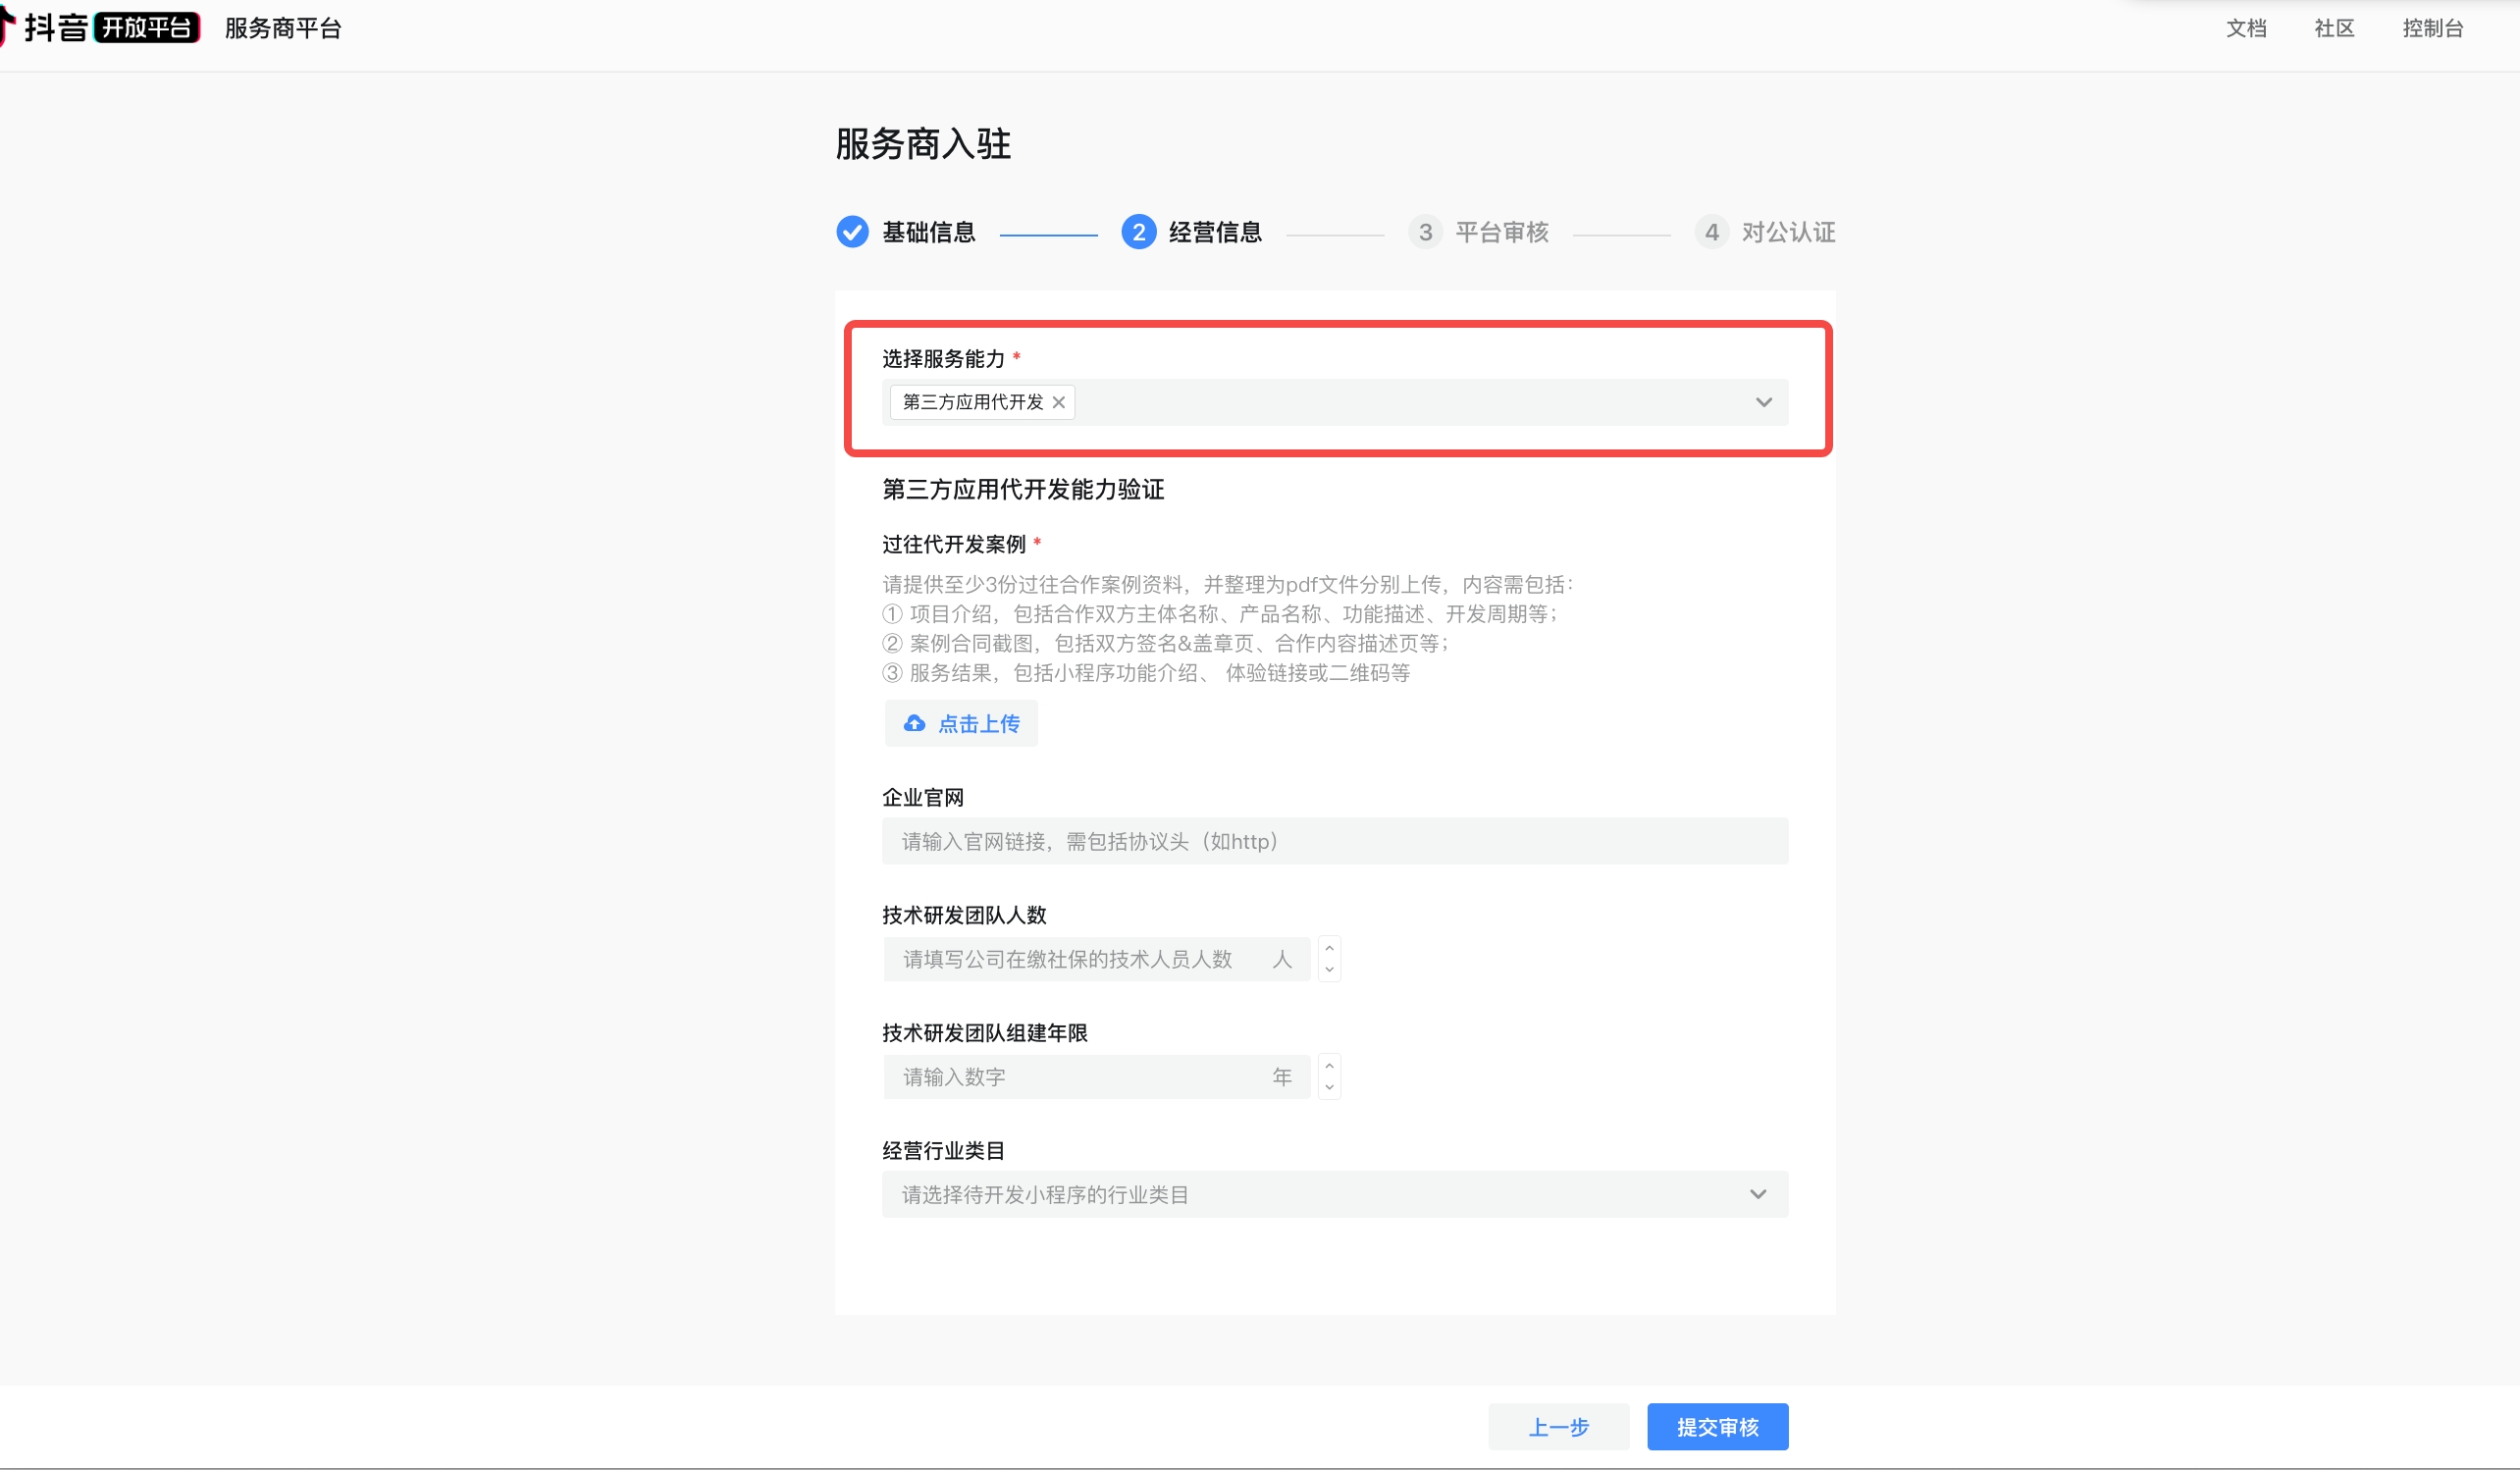The image size is (2520, 1470).
Task: Click the step 3 circle labeled 平台审核
Action: [1425, 232]
